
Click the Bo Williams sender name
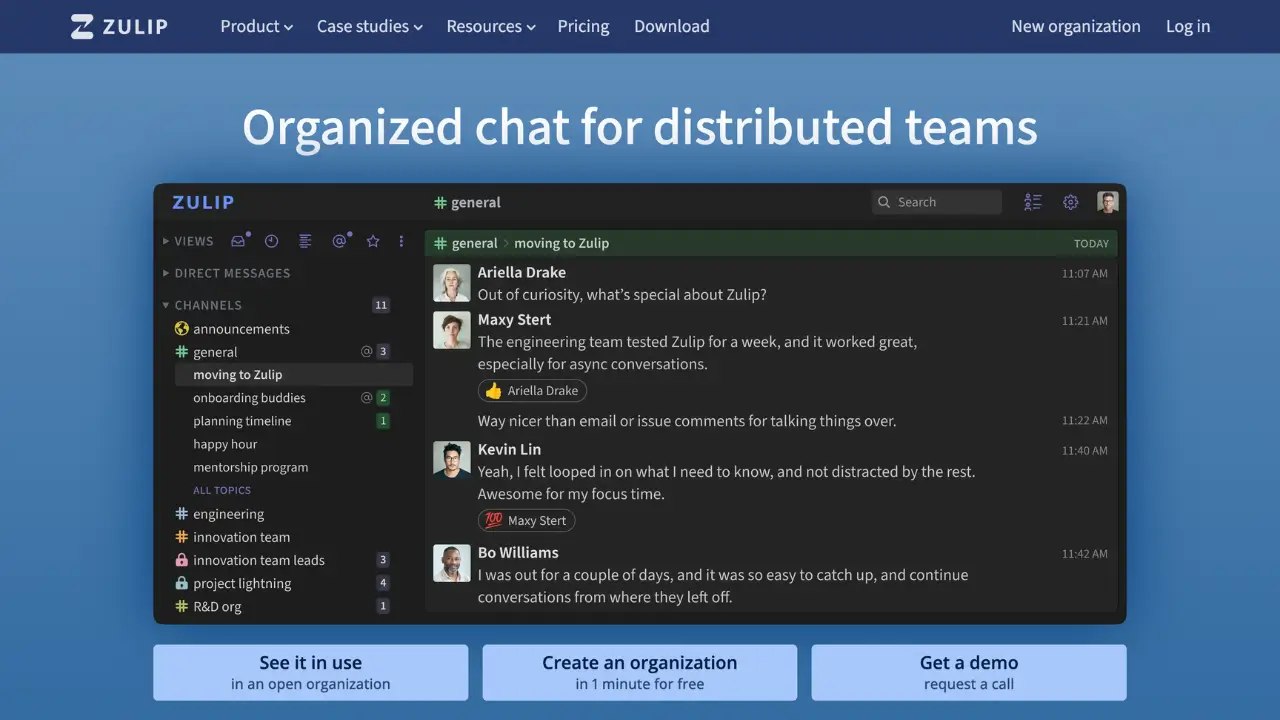(518, 552)
